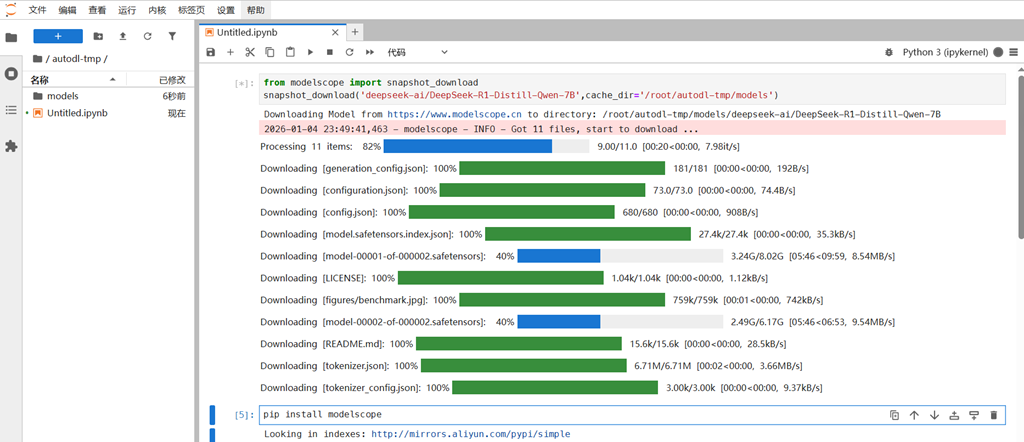Interrupt the kernel with stop icon
The width and height of the screenshot is (1024, 442).
click(330, 52)
